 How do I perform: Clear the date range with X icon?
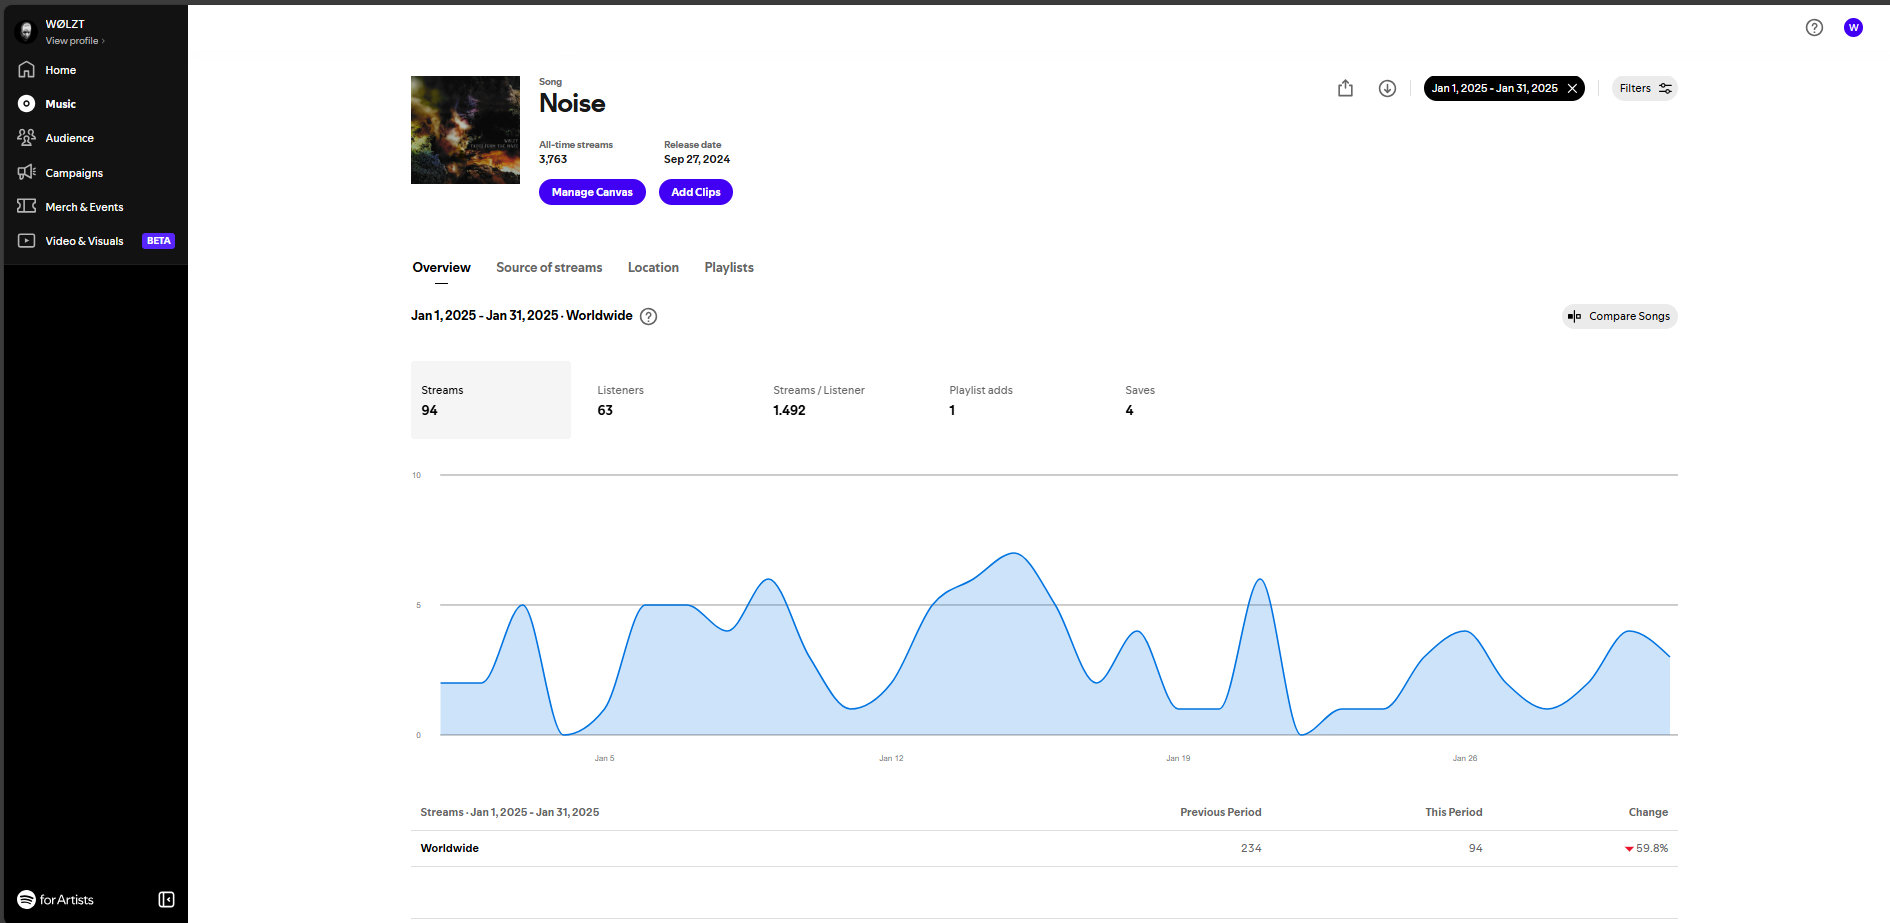pyautogui.click(x=1572, y=89)
